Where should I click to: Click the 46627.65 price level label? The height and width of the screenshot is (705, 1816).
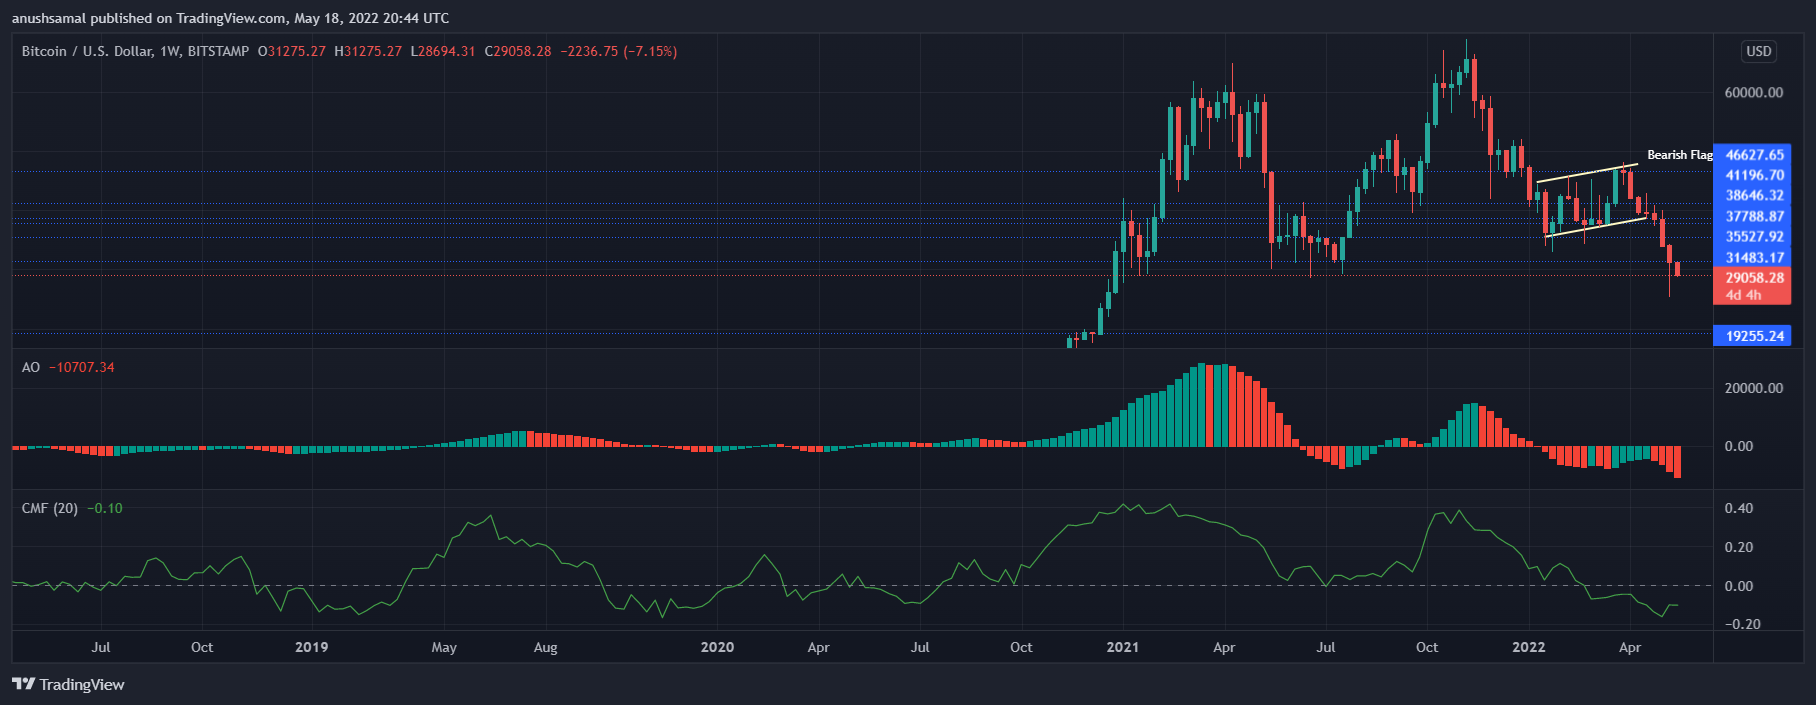pos(1754,155)
